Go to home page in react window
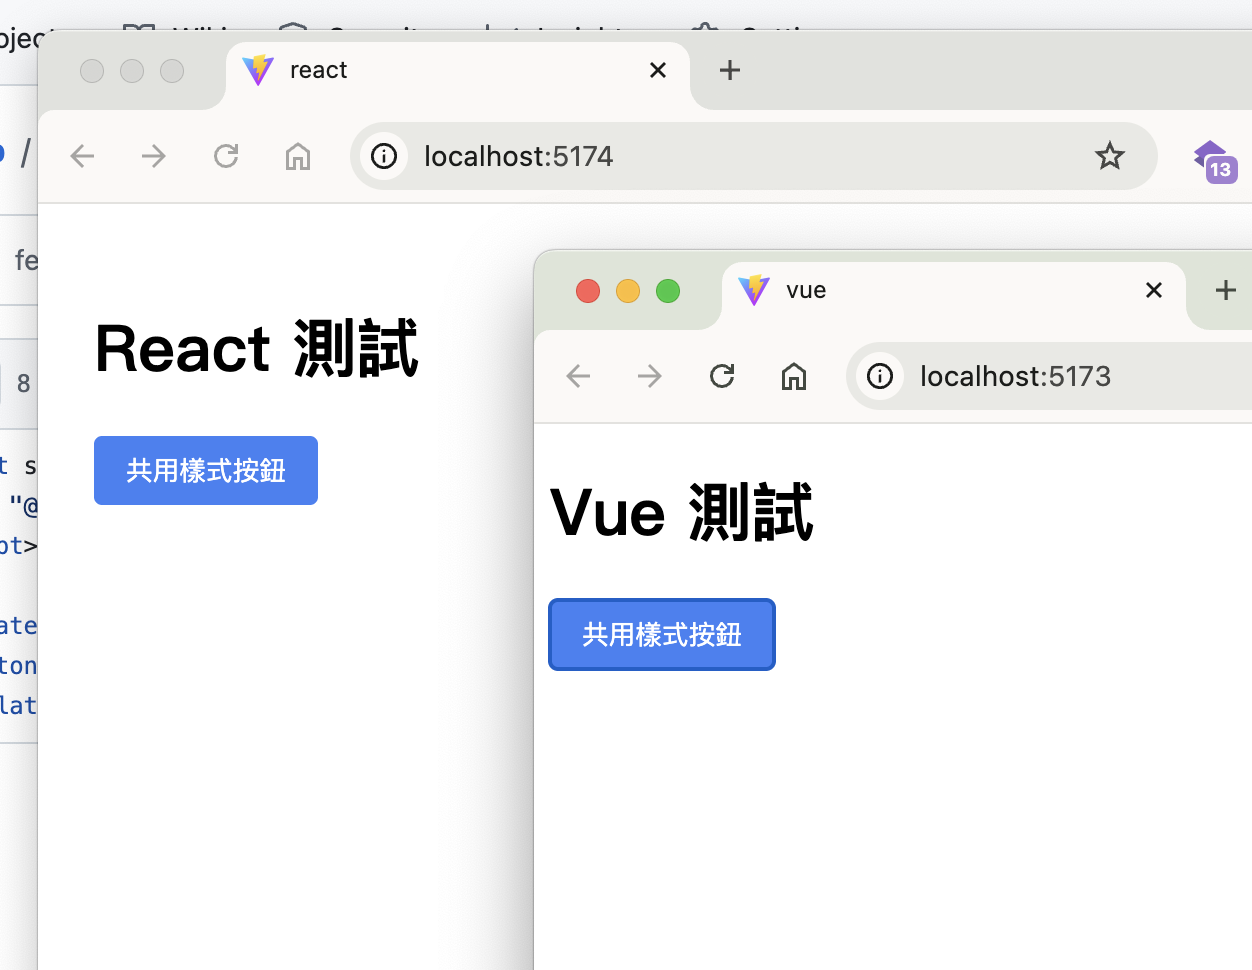The height and width of the screenshot is (970, 1252). [298, 156]
